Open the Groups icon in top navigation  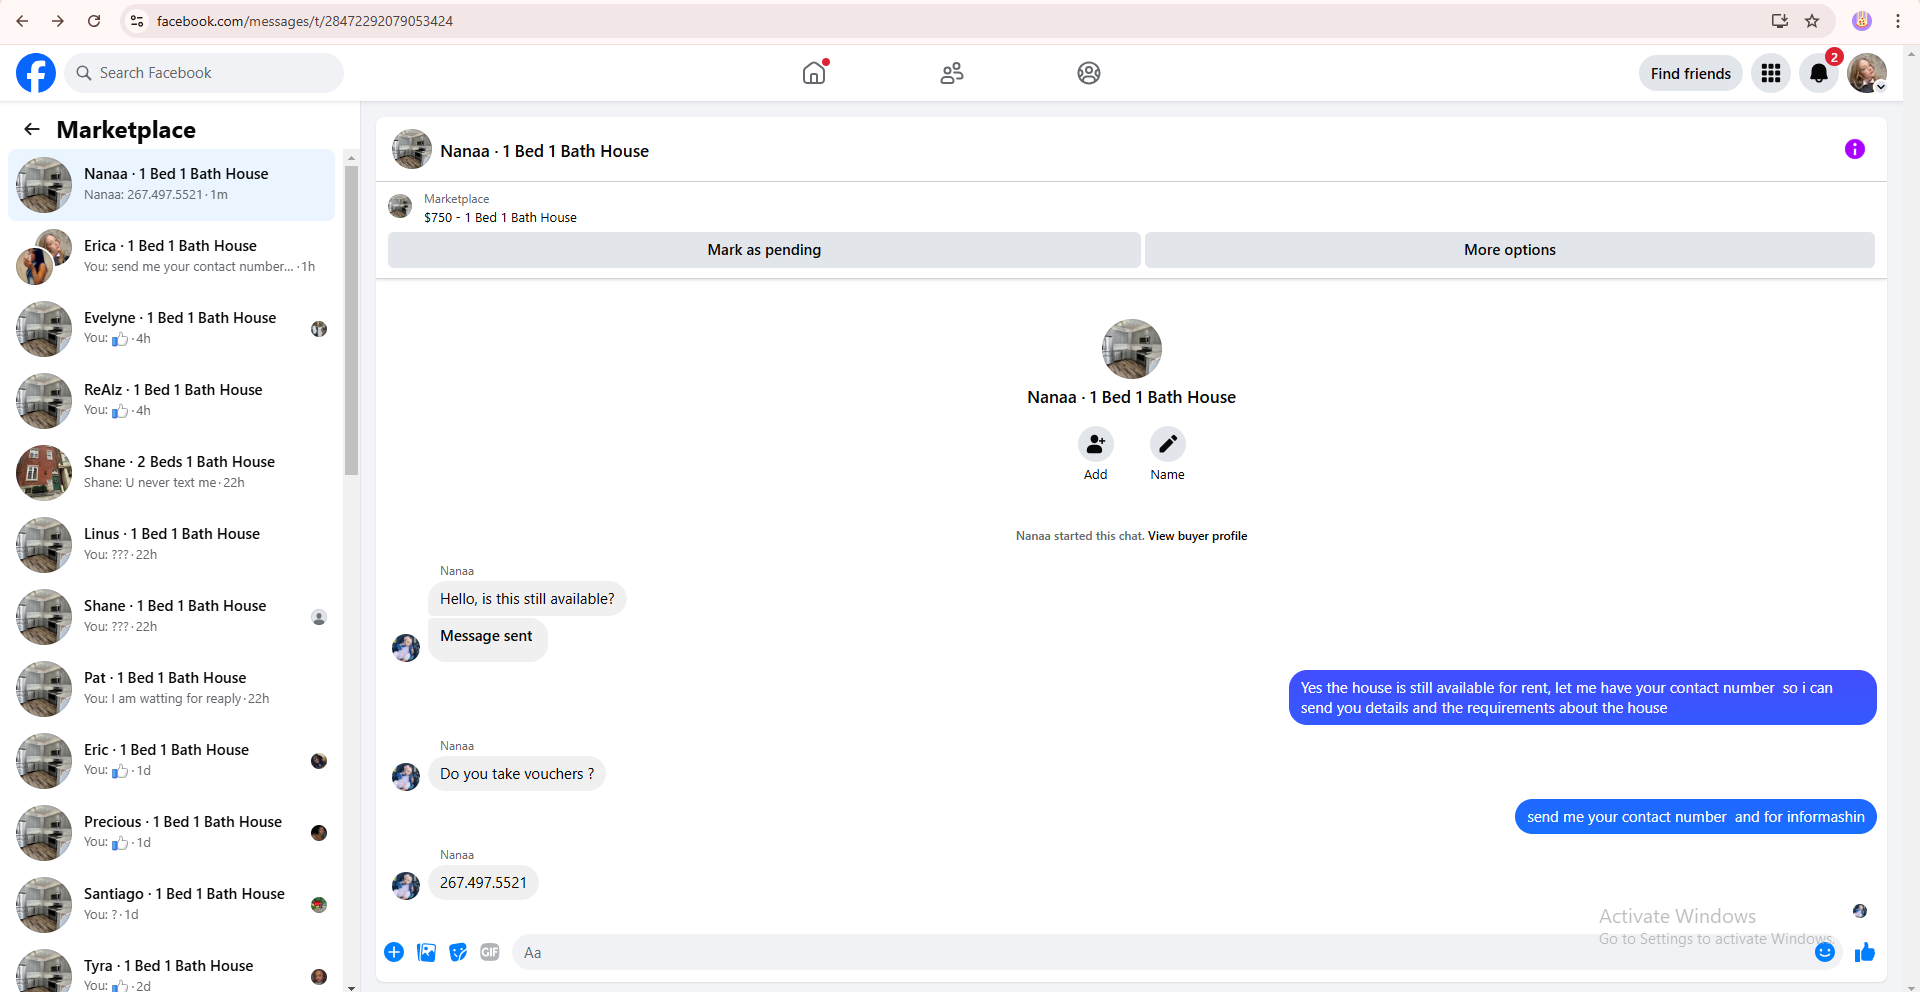tap(1089, 73)
